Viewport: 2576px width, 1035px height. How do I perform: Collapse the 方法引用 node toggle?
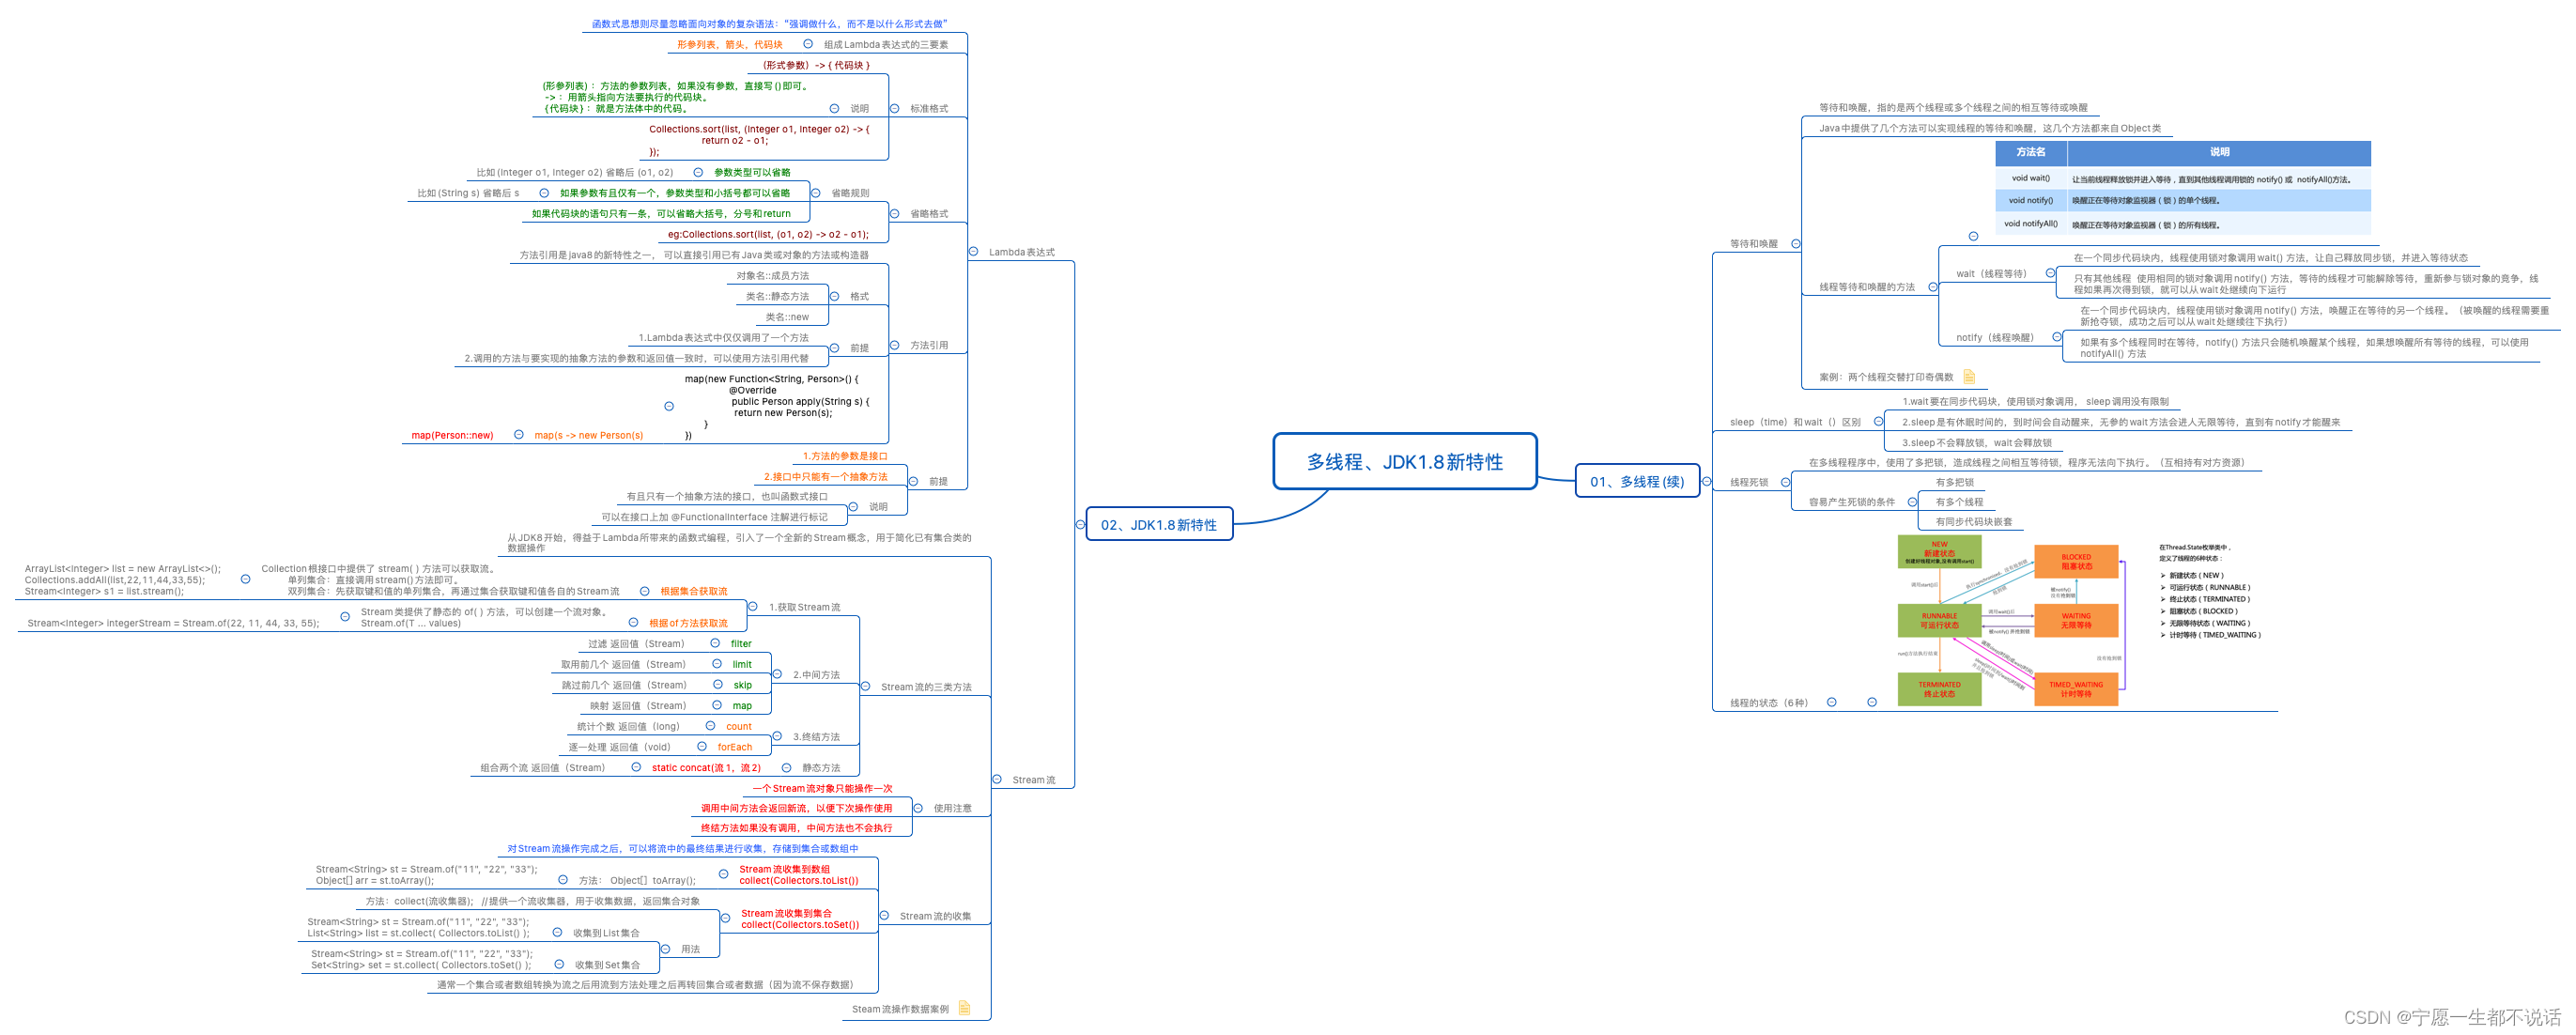tap(894, 345)
